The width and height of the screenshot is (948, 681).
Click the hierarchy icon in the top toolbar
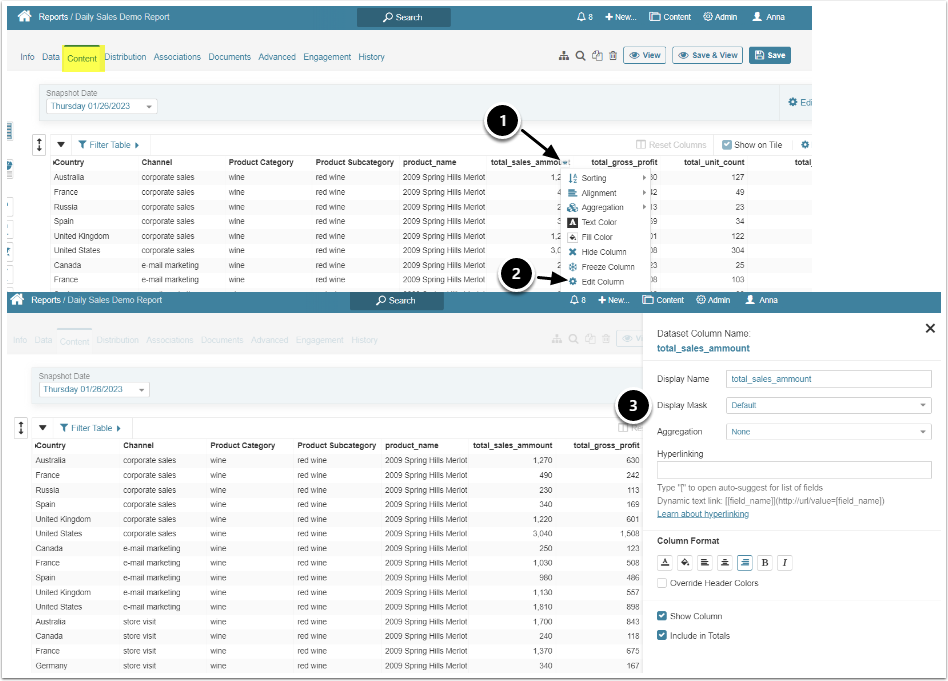click(x=563, y=56)
